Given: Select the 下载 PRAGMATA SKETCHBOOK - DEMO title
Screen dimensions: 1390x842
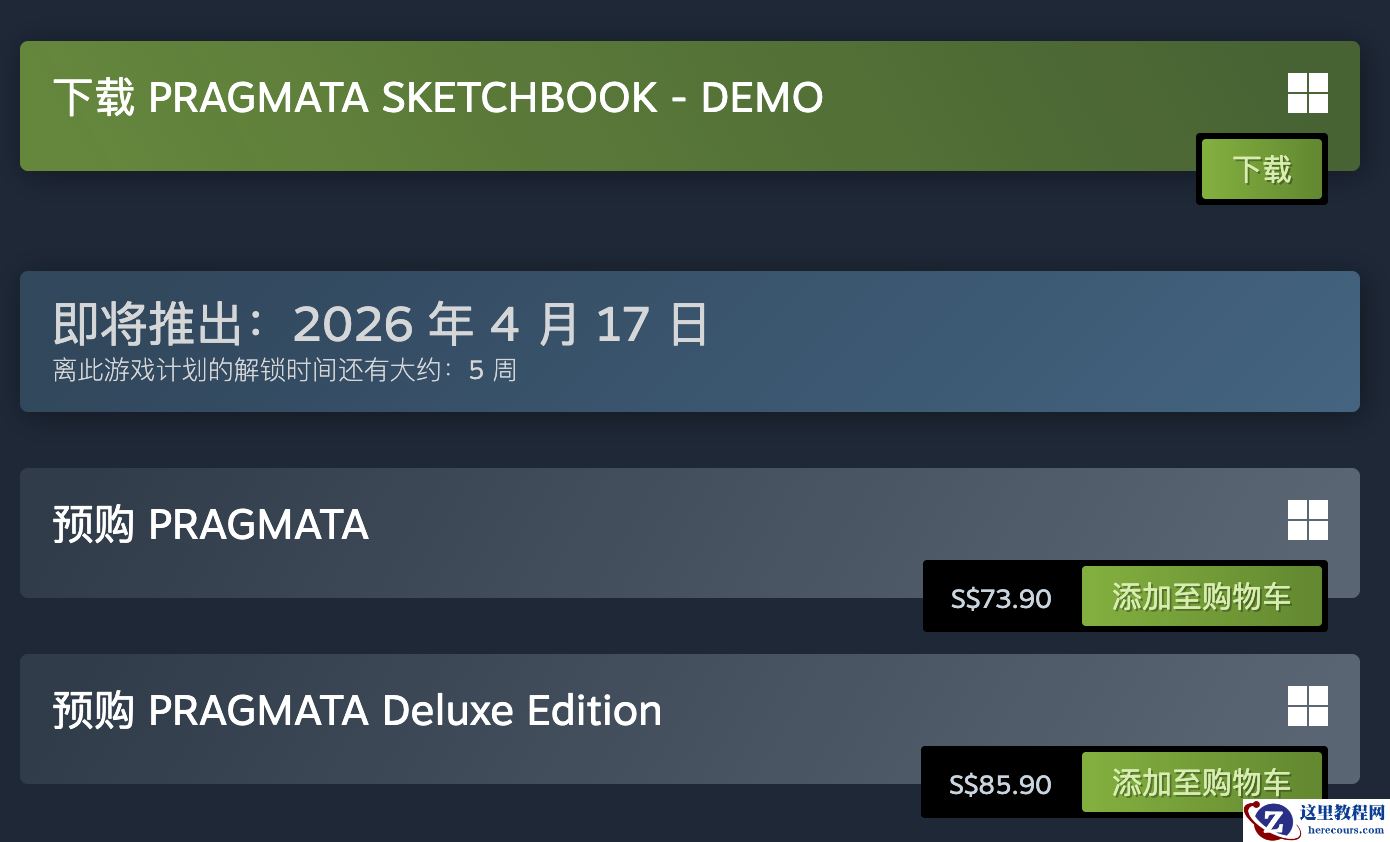Looking at the screenshot, I should [437, 98].
